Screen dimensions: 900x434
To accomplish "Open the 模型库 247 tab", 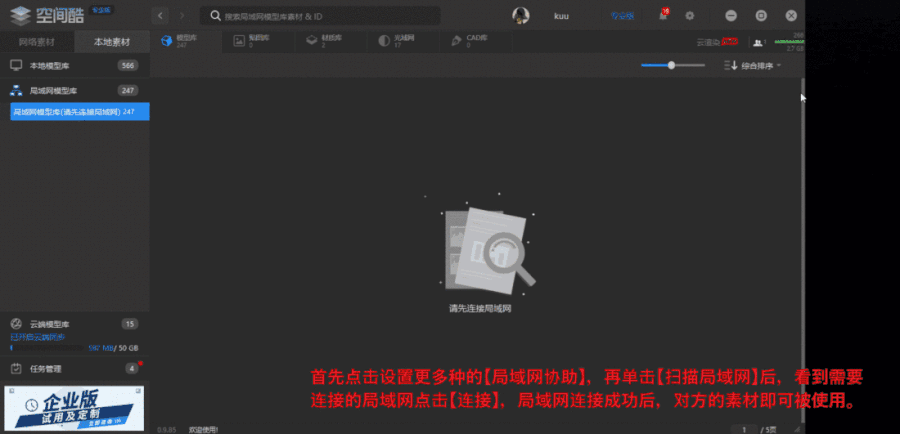I will coord(186,41).
